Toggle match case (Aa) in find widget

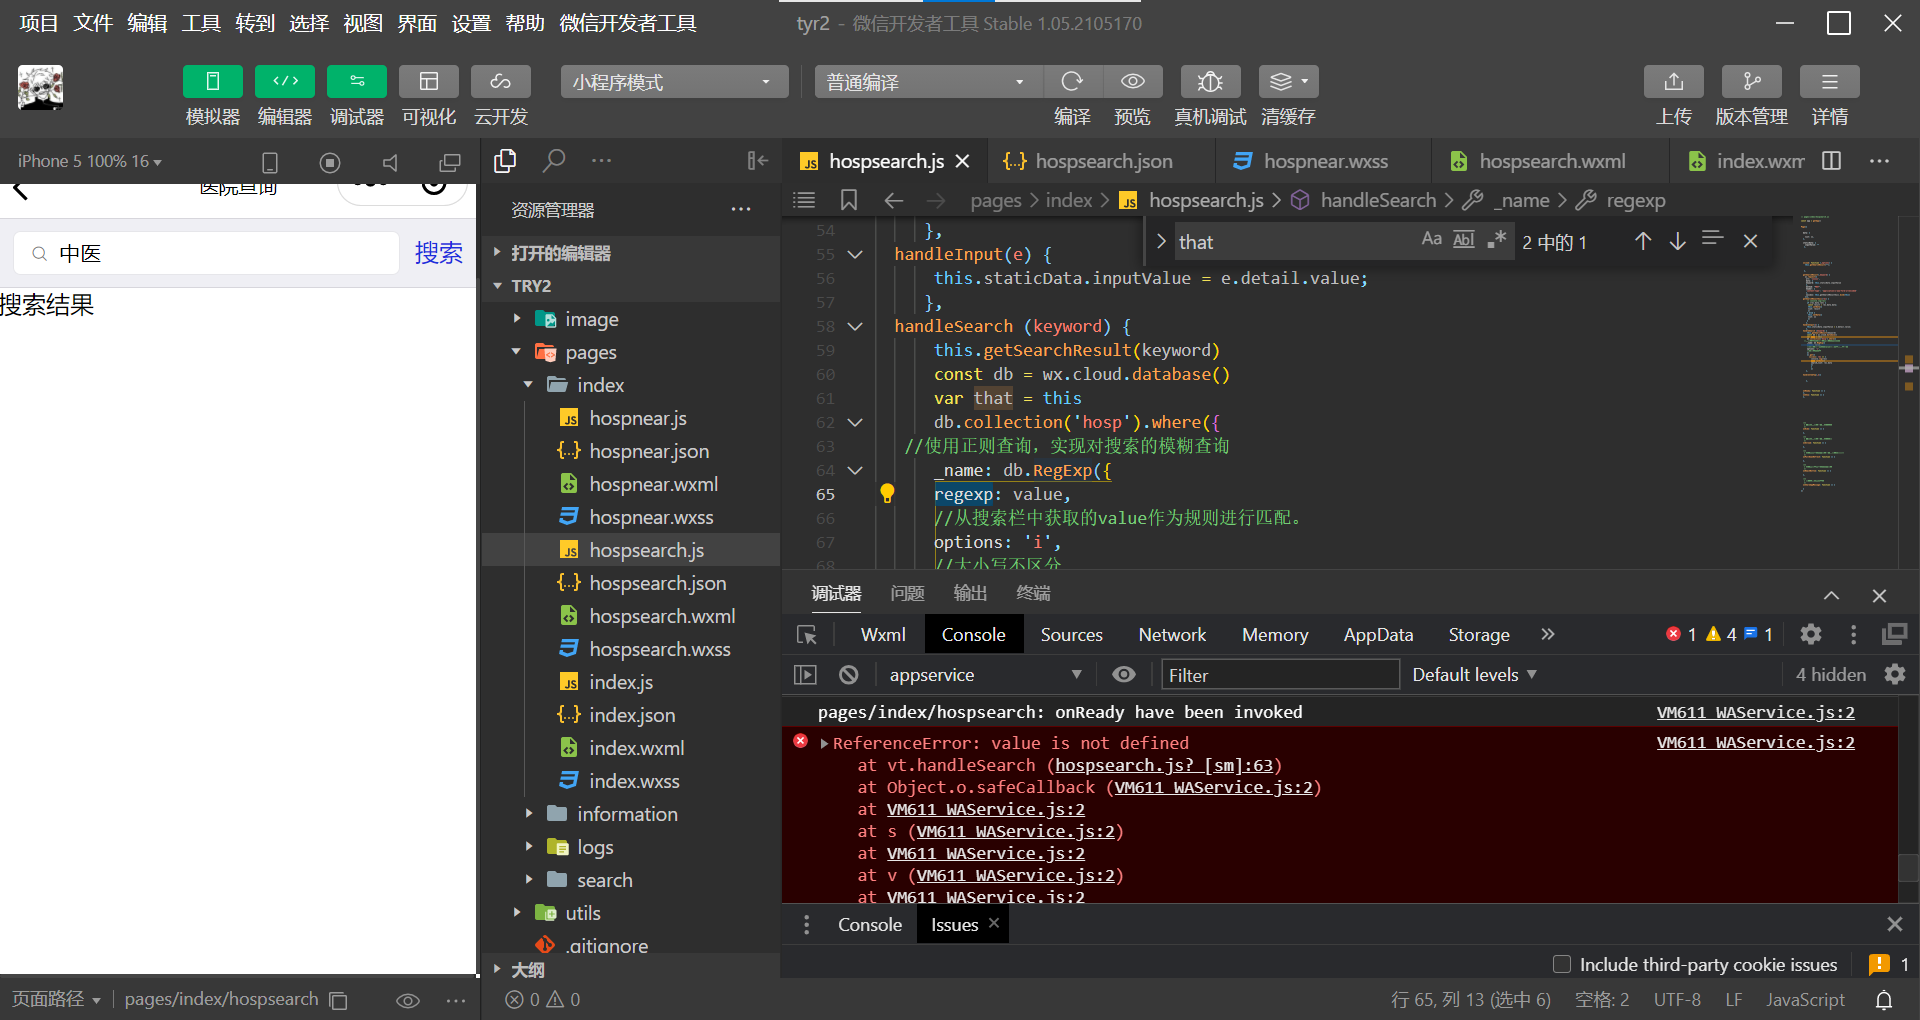click(x=1432, y=239)
